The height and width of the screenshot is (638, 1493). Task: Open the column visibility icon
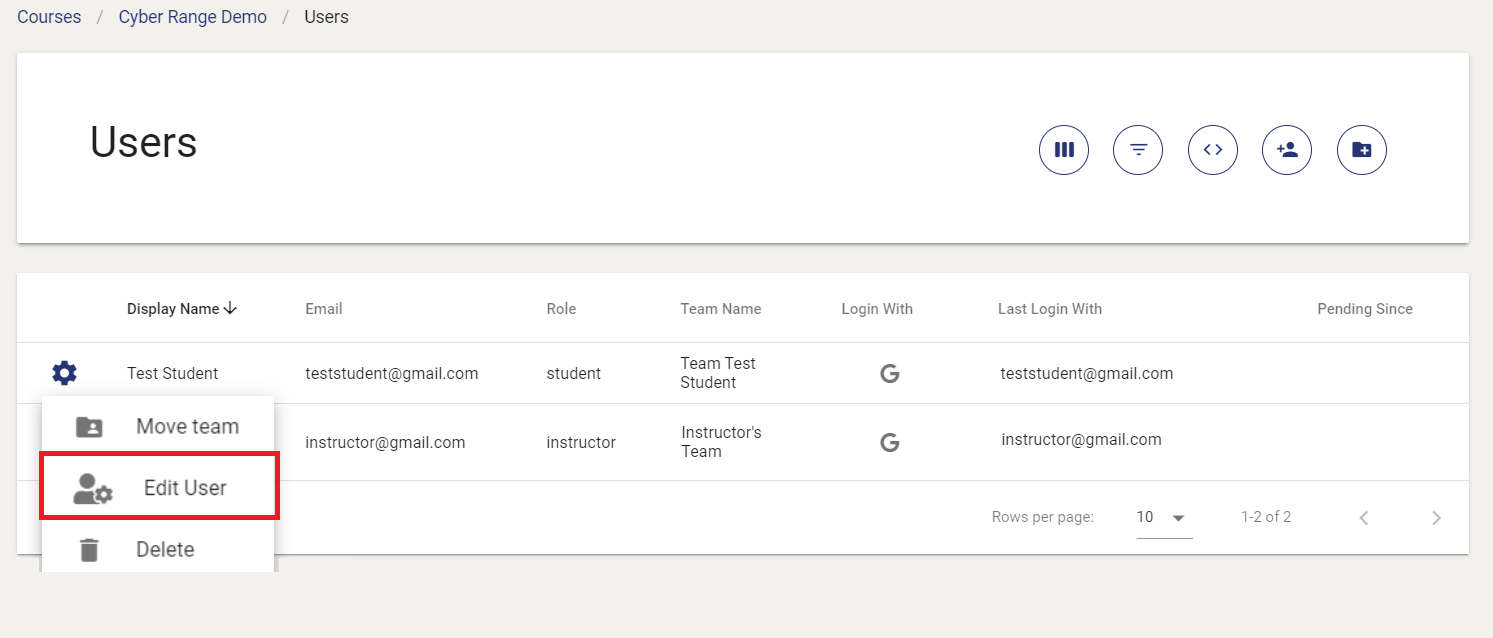point(1063,149)
